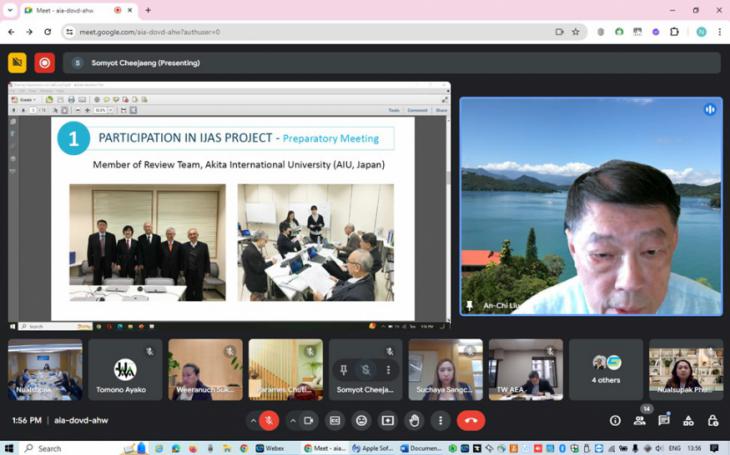Click the Present now button
730x455 pixels.
point(387,421)
